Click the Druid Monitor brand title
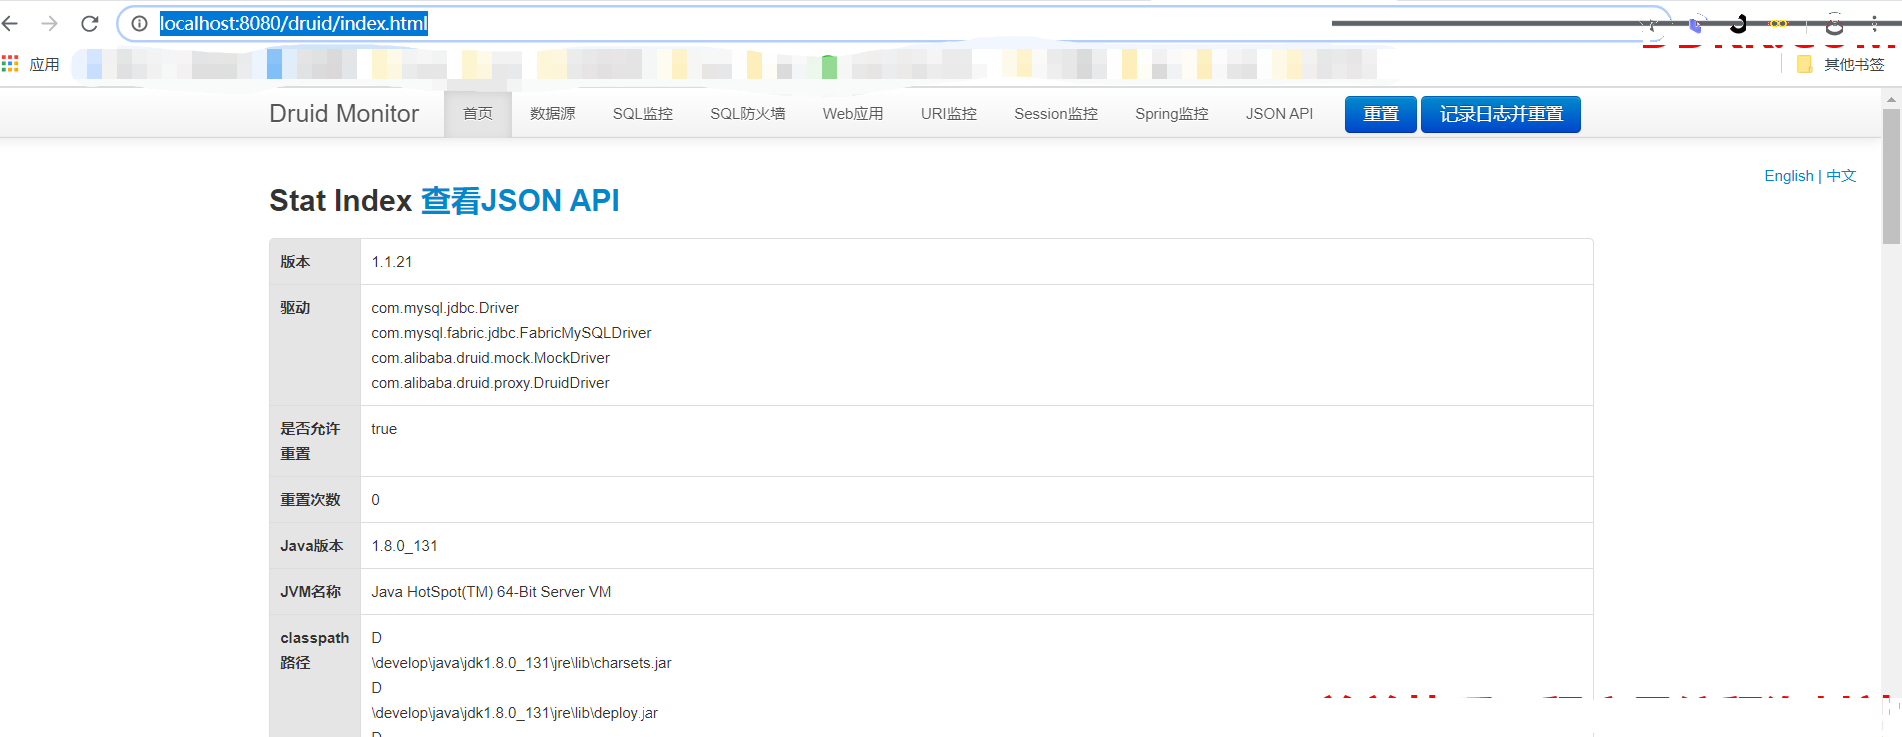 tap(344, 113)
